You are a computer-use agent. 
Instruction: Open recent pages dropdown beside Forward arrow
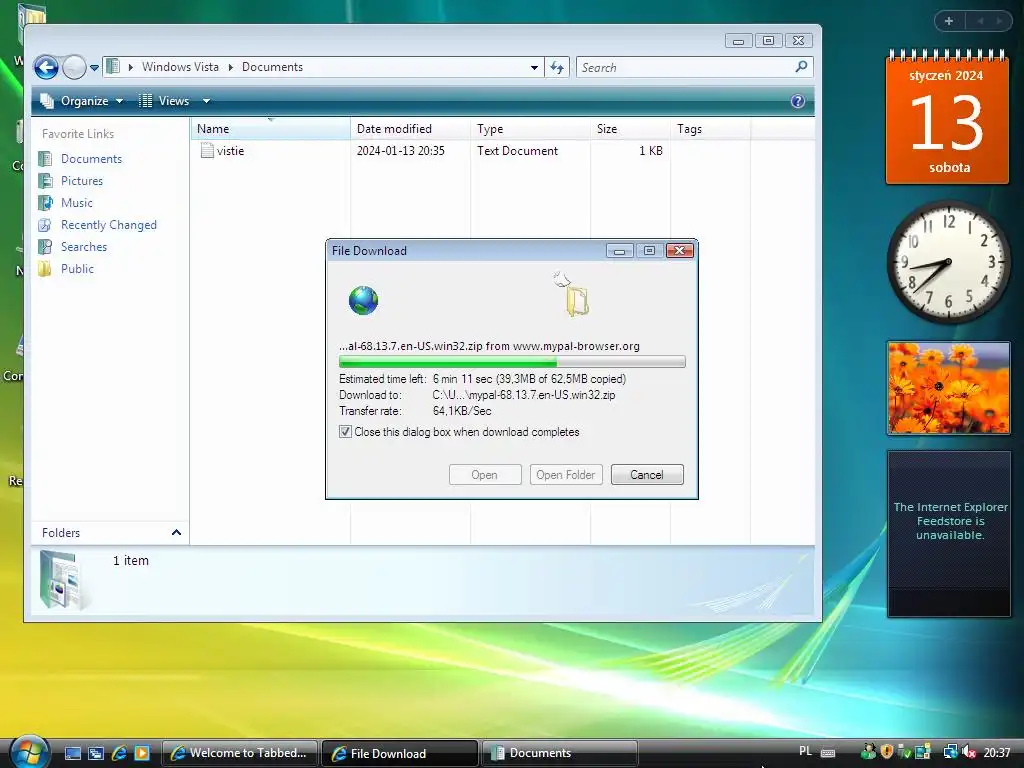point(94,67)
